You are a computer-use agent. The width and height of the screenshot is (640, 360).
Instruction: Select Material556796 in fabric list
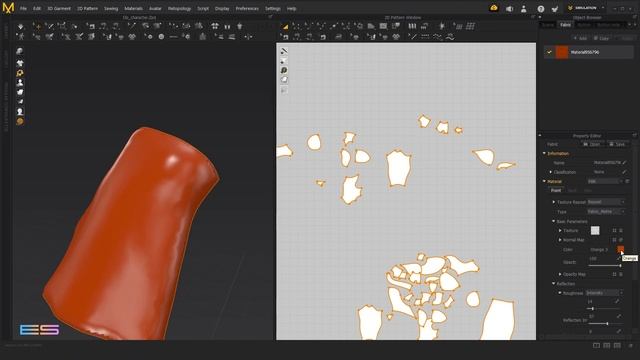589,52
